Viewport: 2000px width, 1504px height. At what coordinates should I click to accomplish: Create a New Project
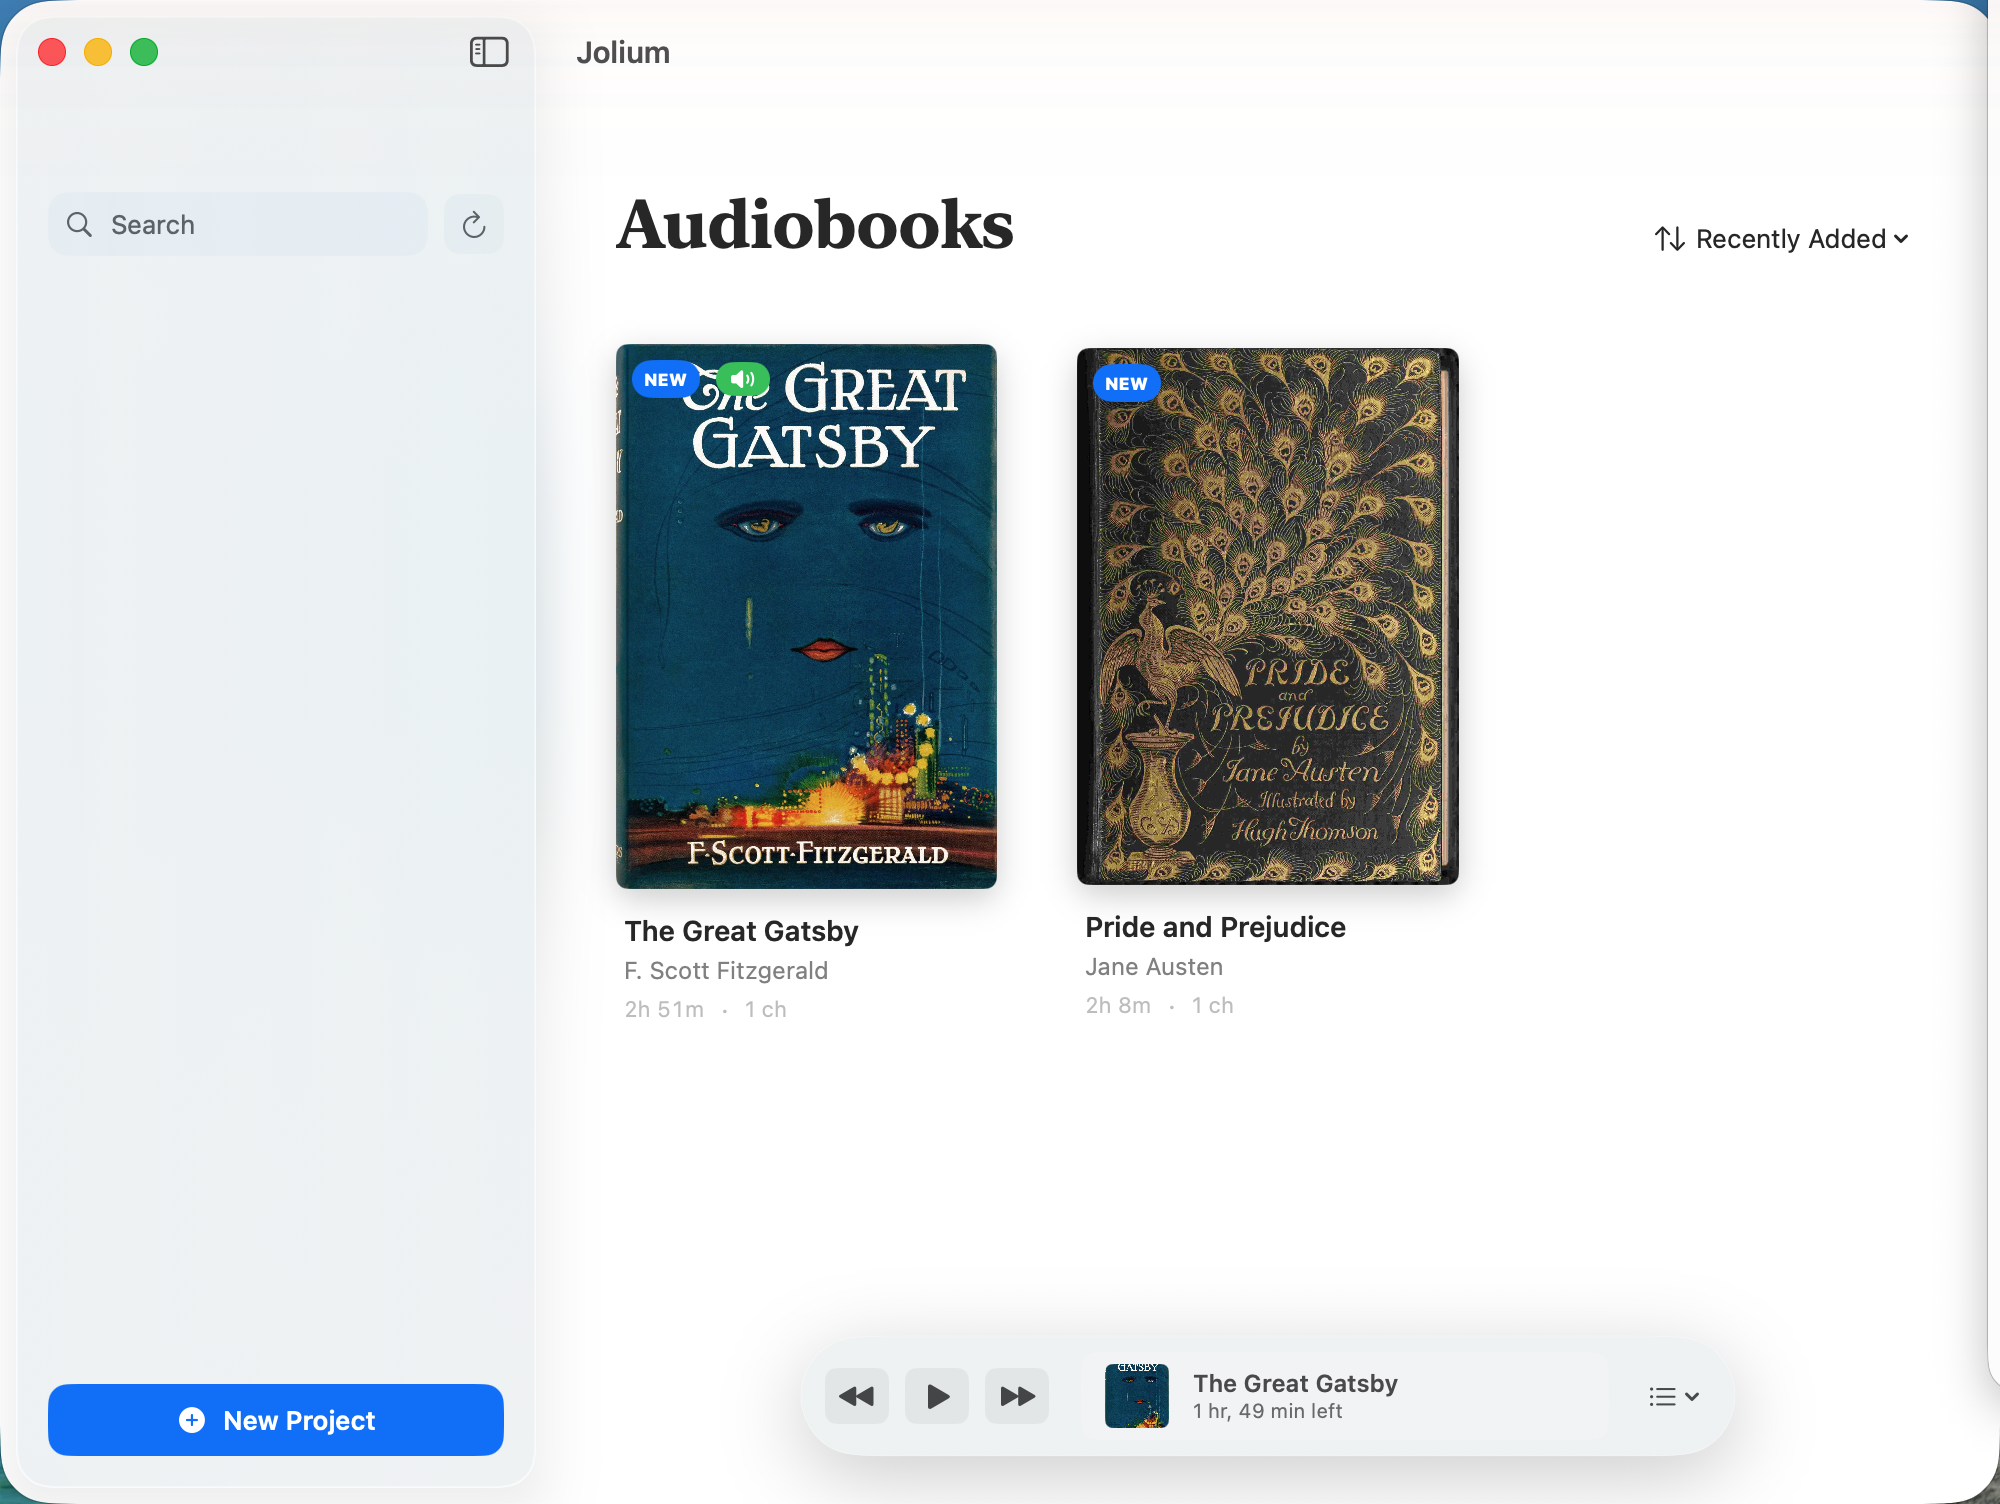(x=276, y=1420)
